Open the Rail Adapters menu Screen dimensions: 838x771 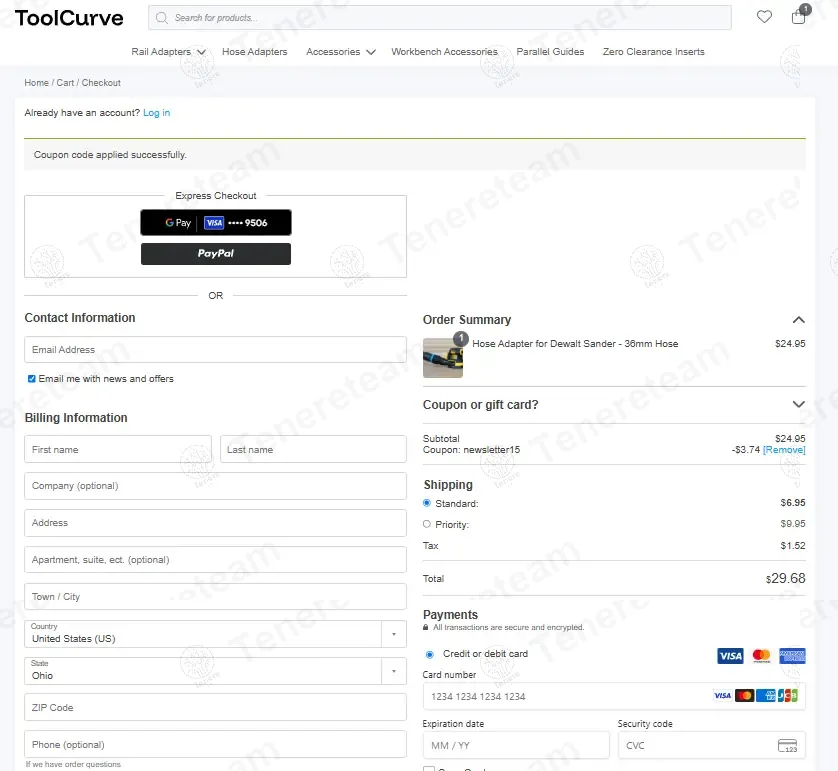pos(167,52)
